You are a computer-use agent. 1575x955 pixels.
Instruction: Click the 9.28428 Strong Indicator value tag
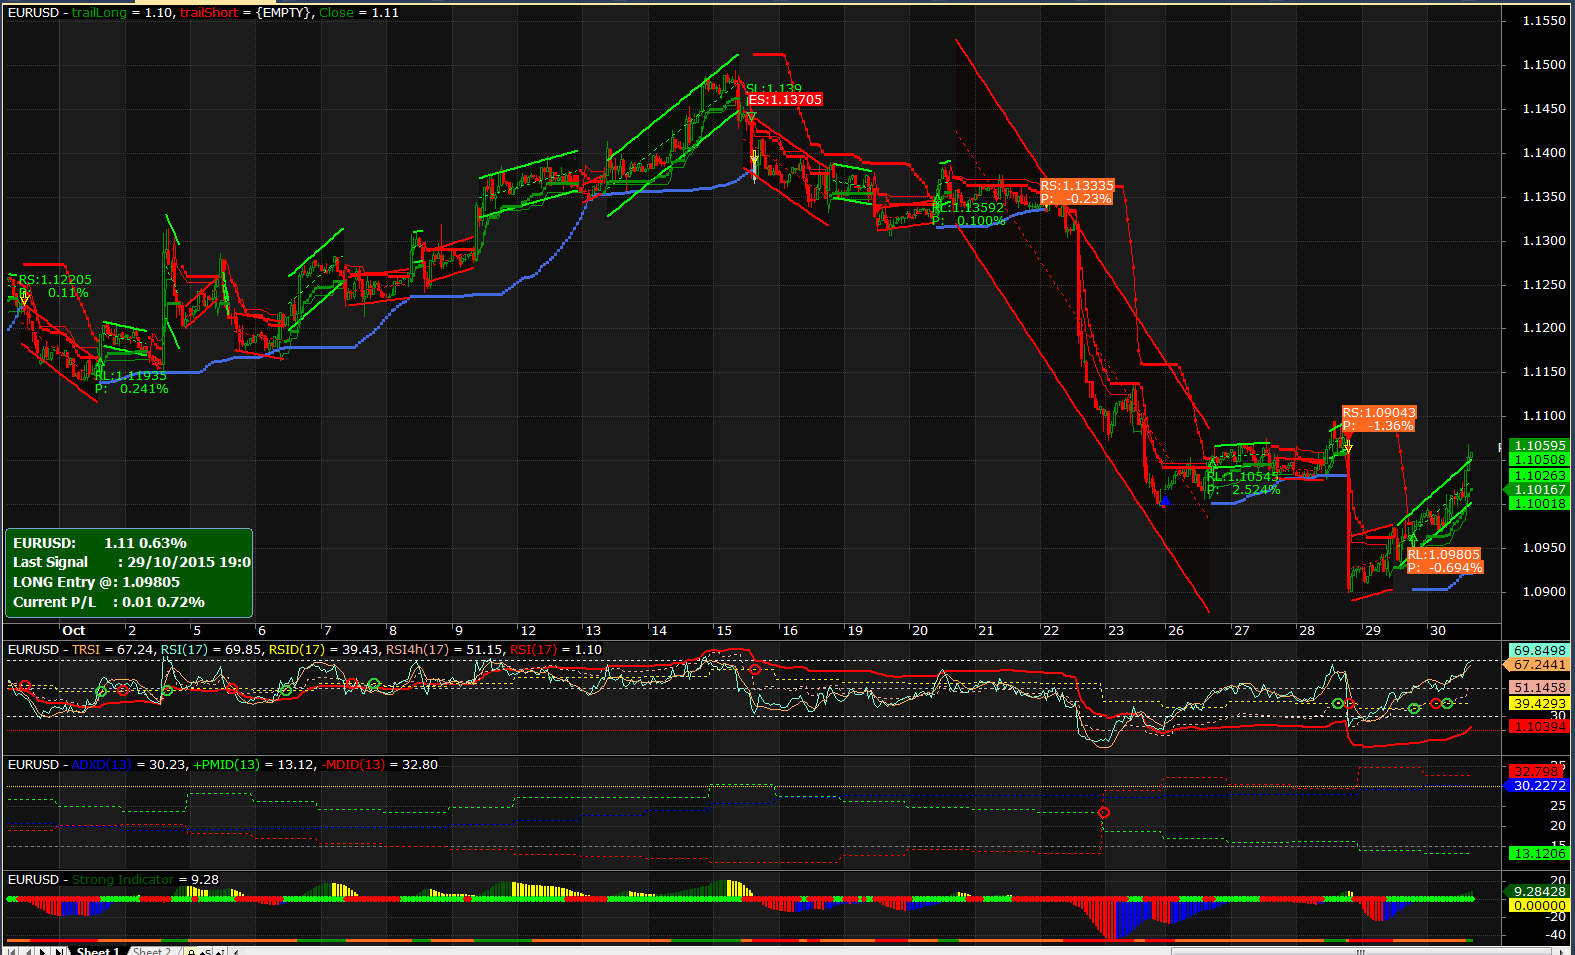1537,892
